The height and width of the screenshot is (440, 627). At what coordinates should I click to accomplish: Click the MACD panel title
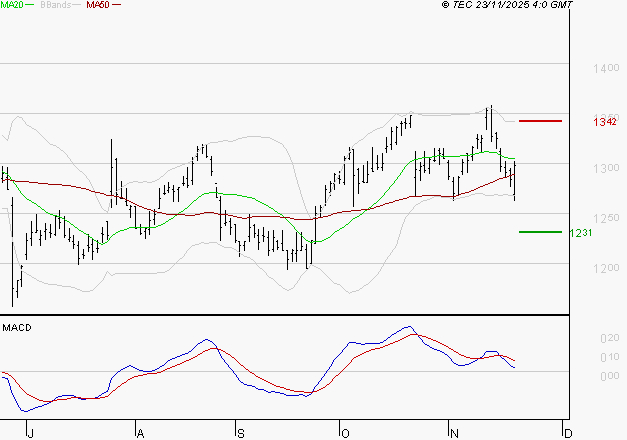pyautogui.click(x=17, y=328)
